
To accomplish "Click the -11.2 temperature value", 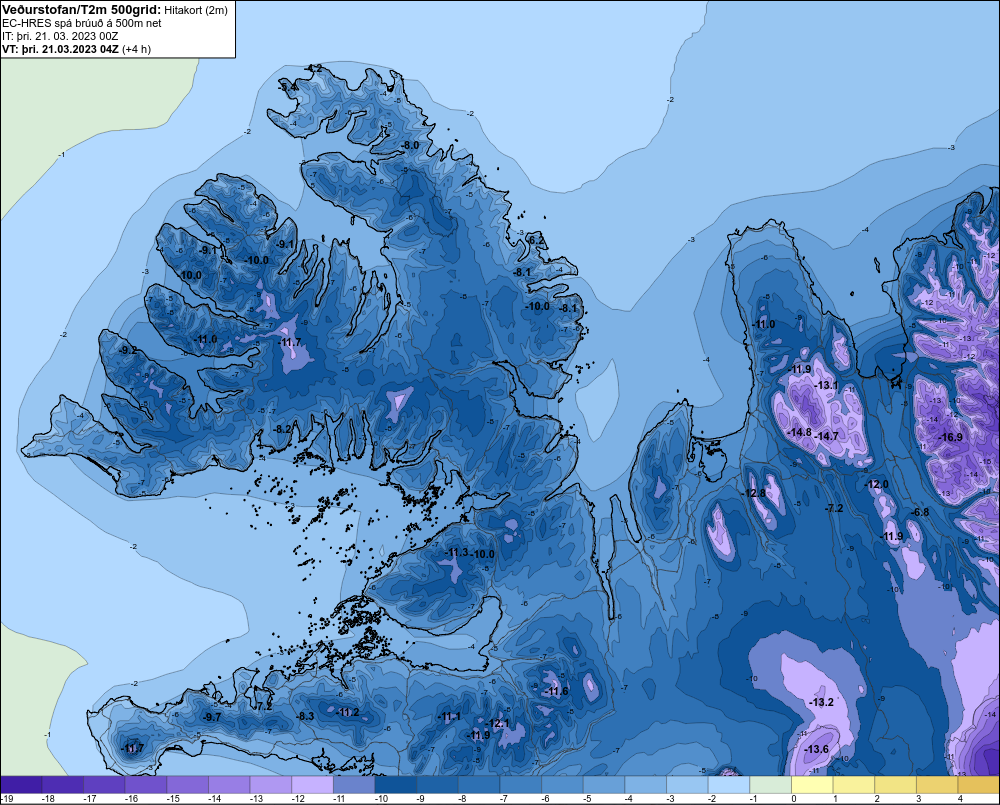I will pos(348,712).
